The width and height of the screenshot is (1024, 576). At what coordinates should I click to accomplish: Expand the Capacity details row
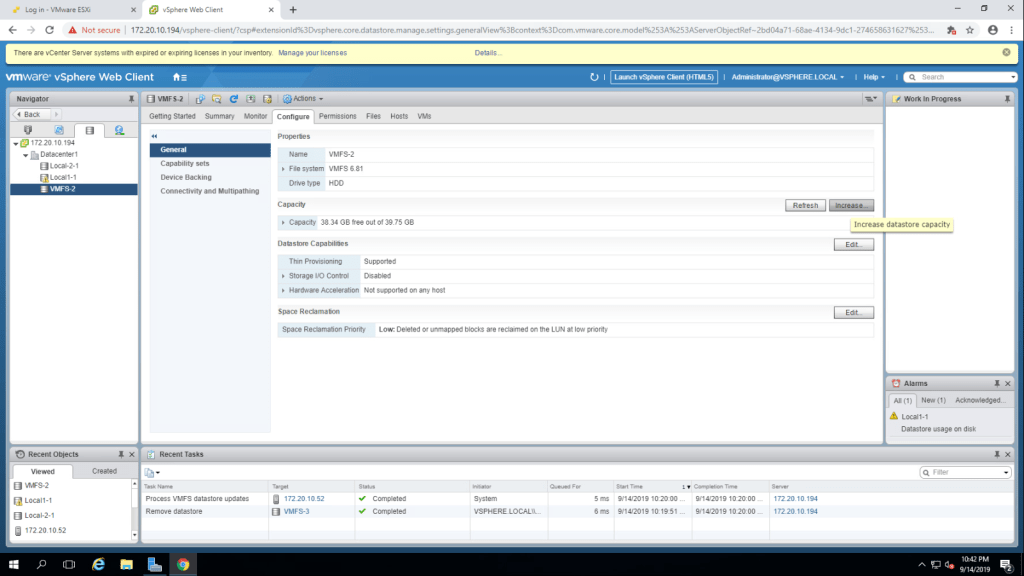(x=283, y=222)
